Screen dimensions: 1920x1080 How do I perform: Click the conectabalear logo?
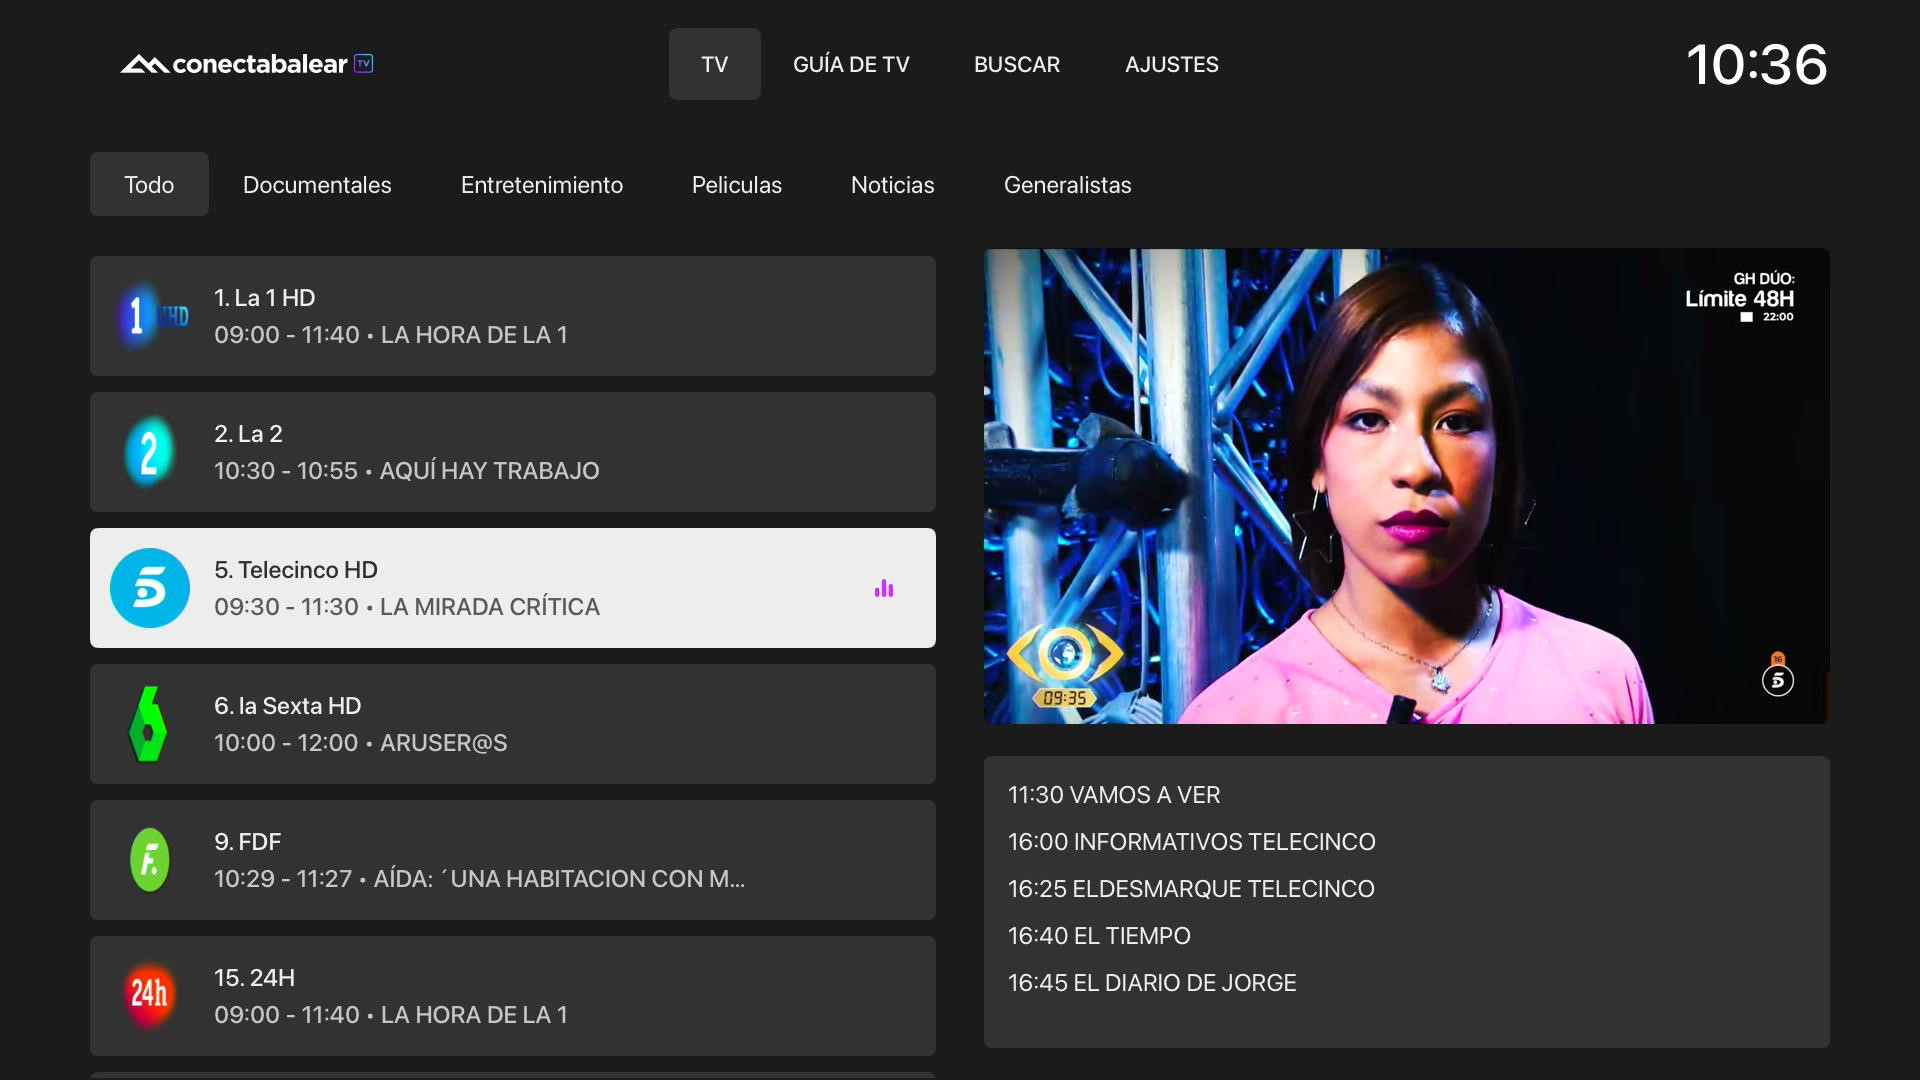tap(247, 64)
